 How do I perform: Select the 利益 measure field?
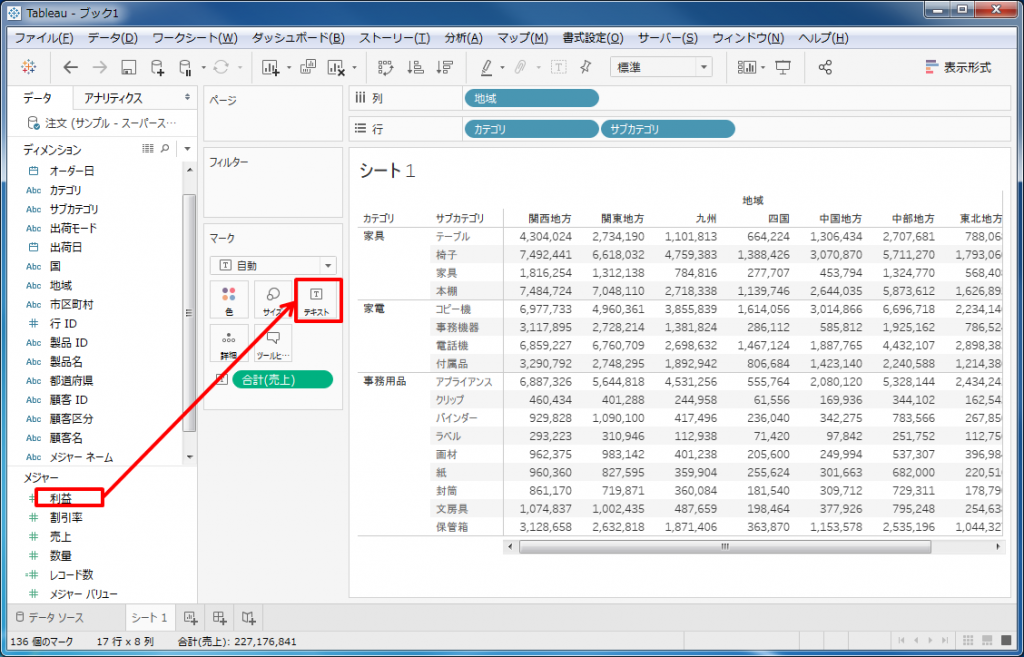(60, 497)
